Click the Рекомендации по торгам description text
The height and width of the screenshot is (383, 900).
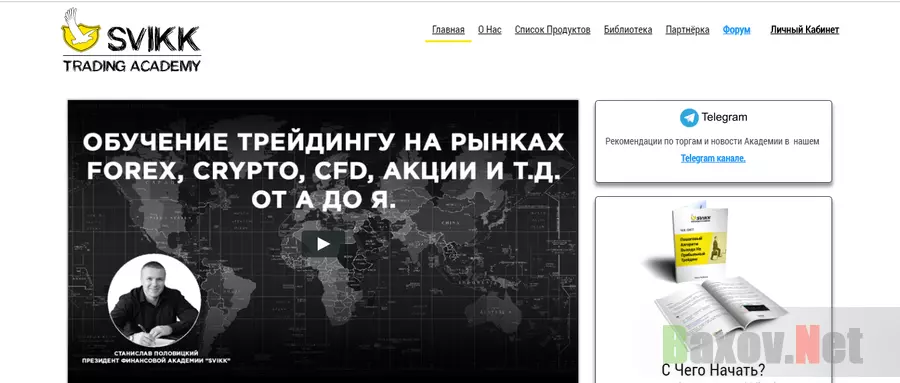(x=712, y=141)
